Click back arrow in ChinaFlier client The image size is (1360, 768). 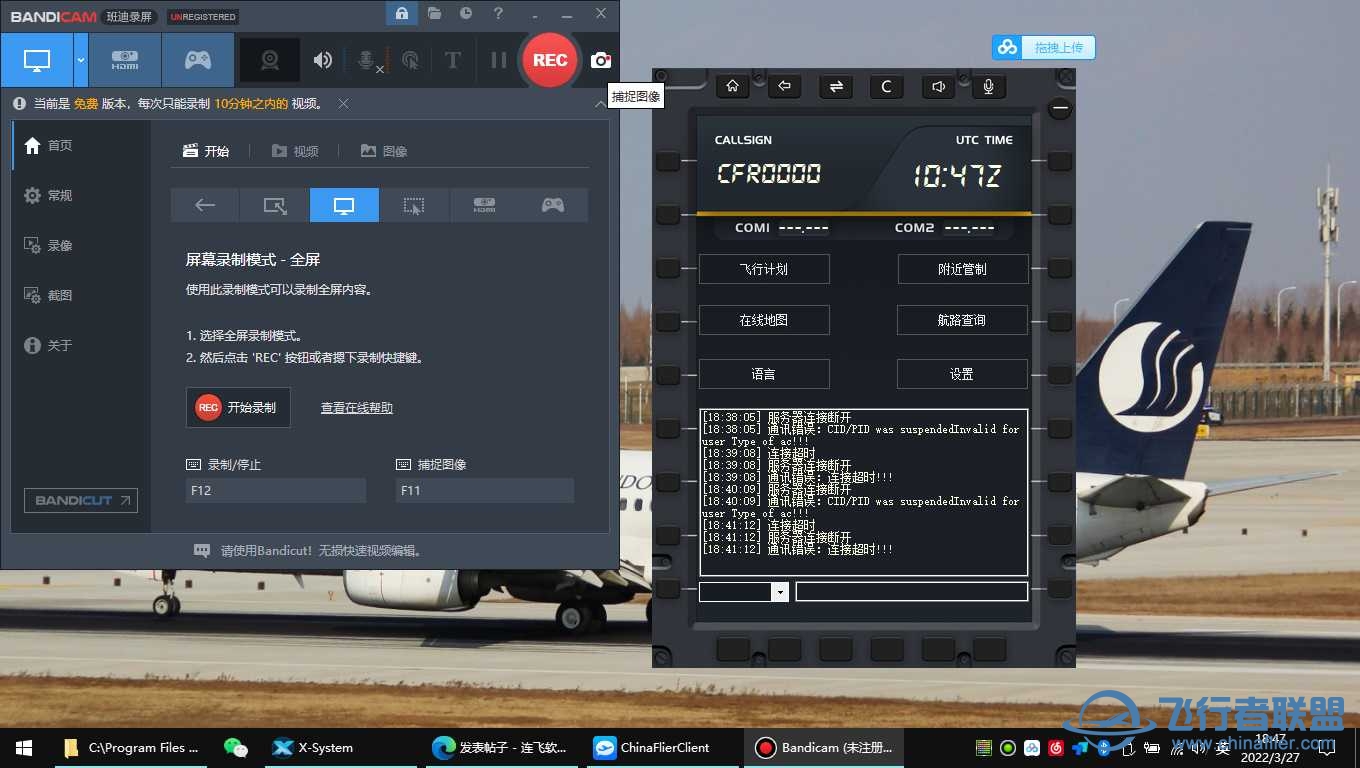pyautogui.click(x=784, y=86)
